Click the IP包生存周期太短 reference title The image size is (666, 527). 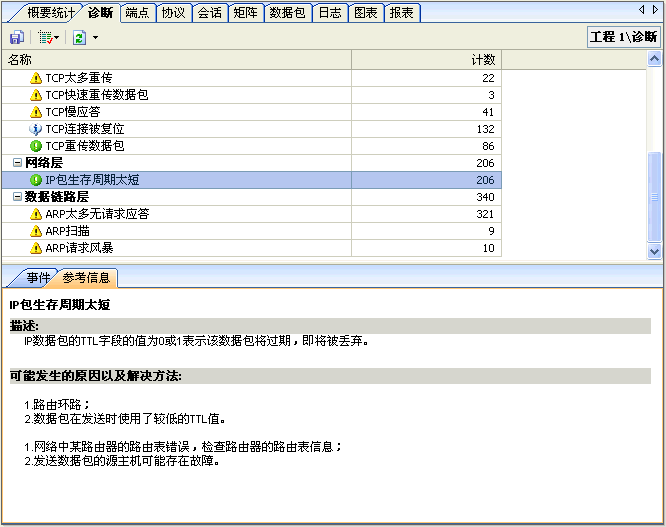60,304
